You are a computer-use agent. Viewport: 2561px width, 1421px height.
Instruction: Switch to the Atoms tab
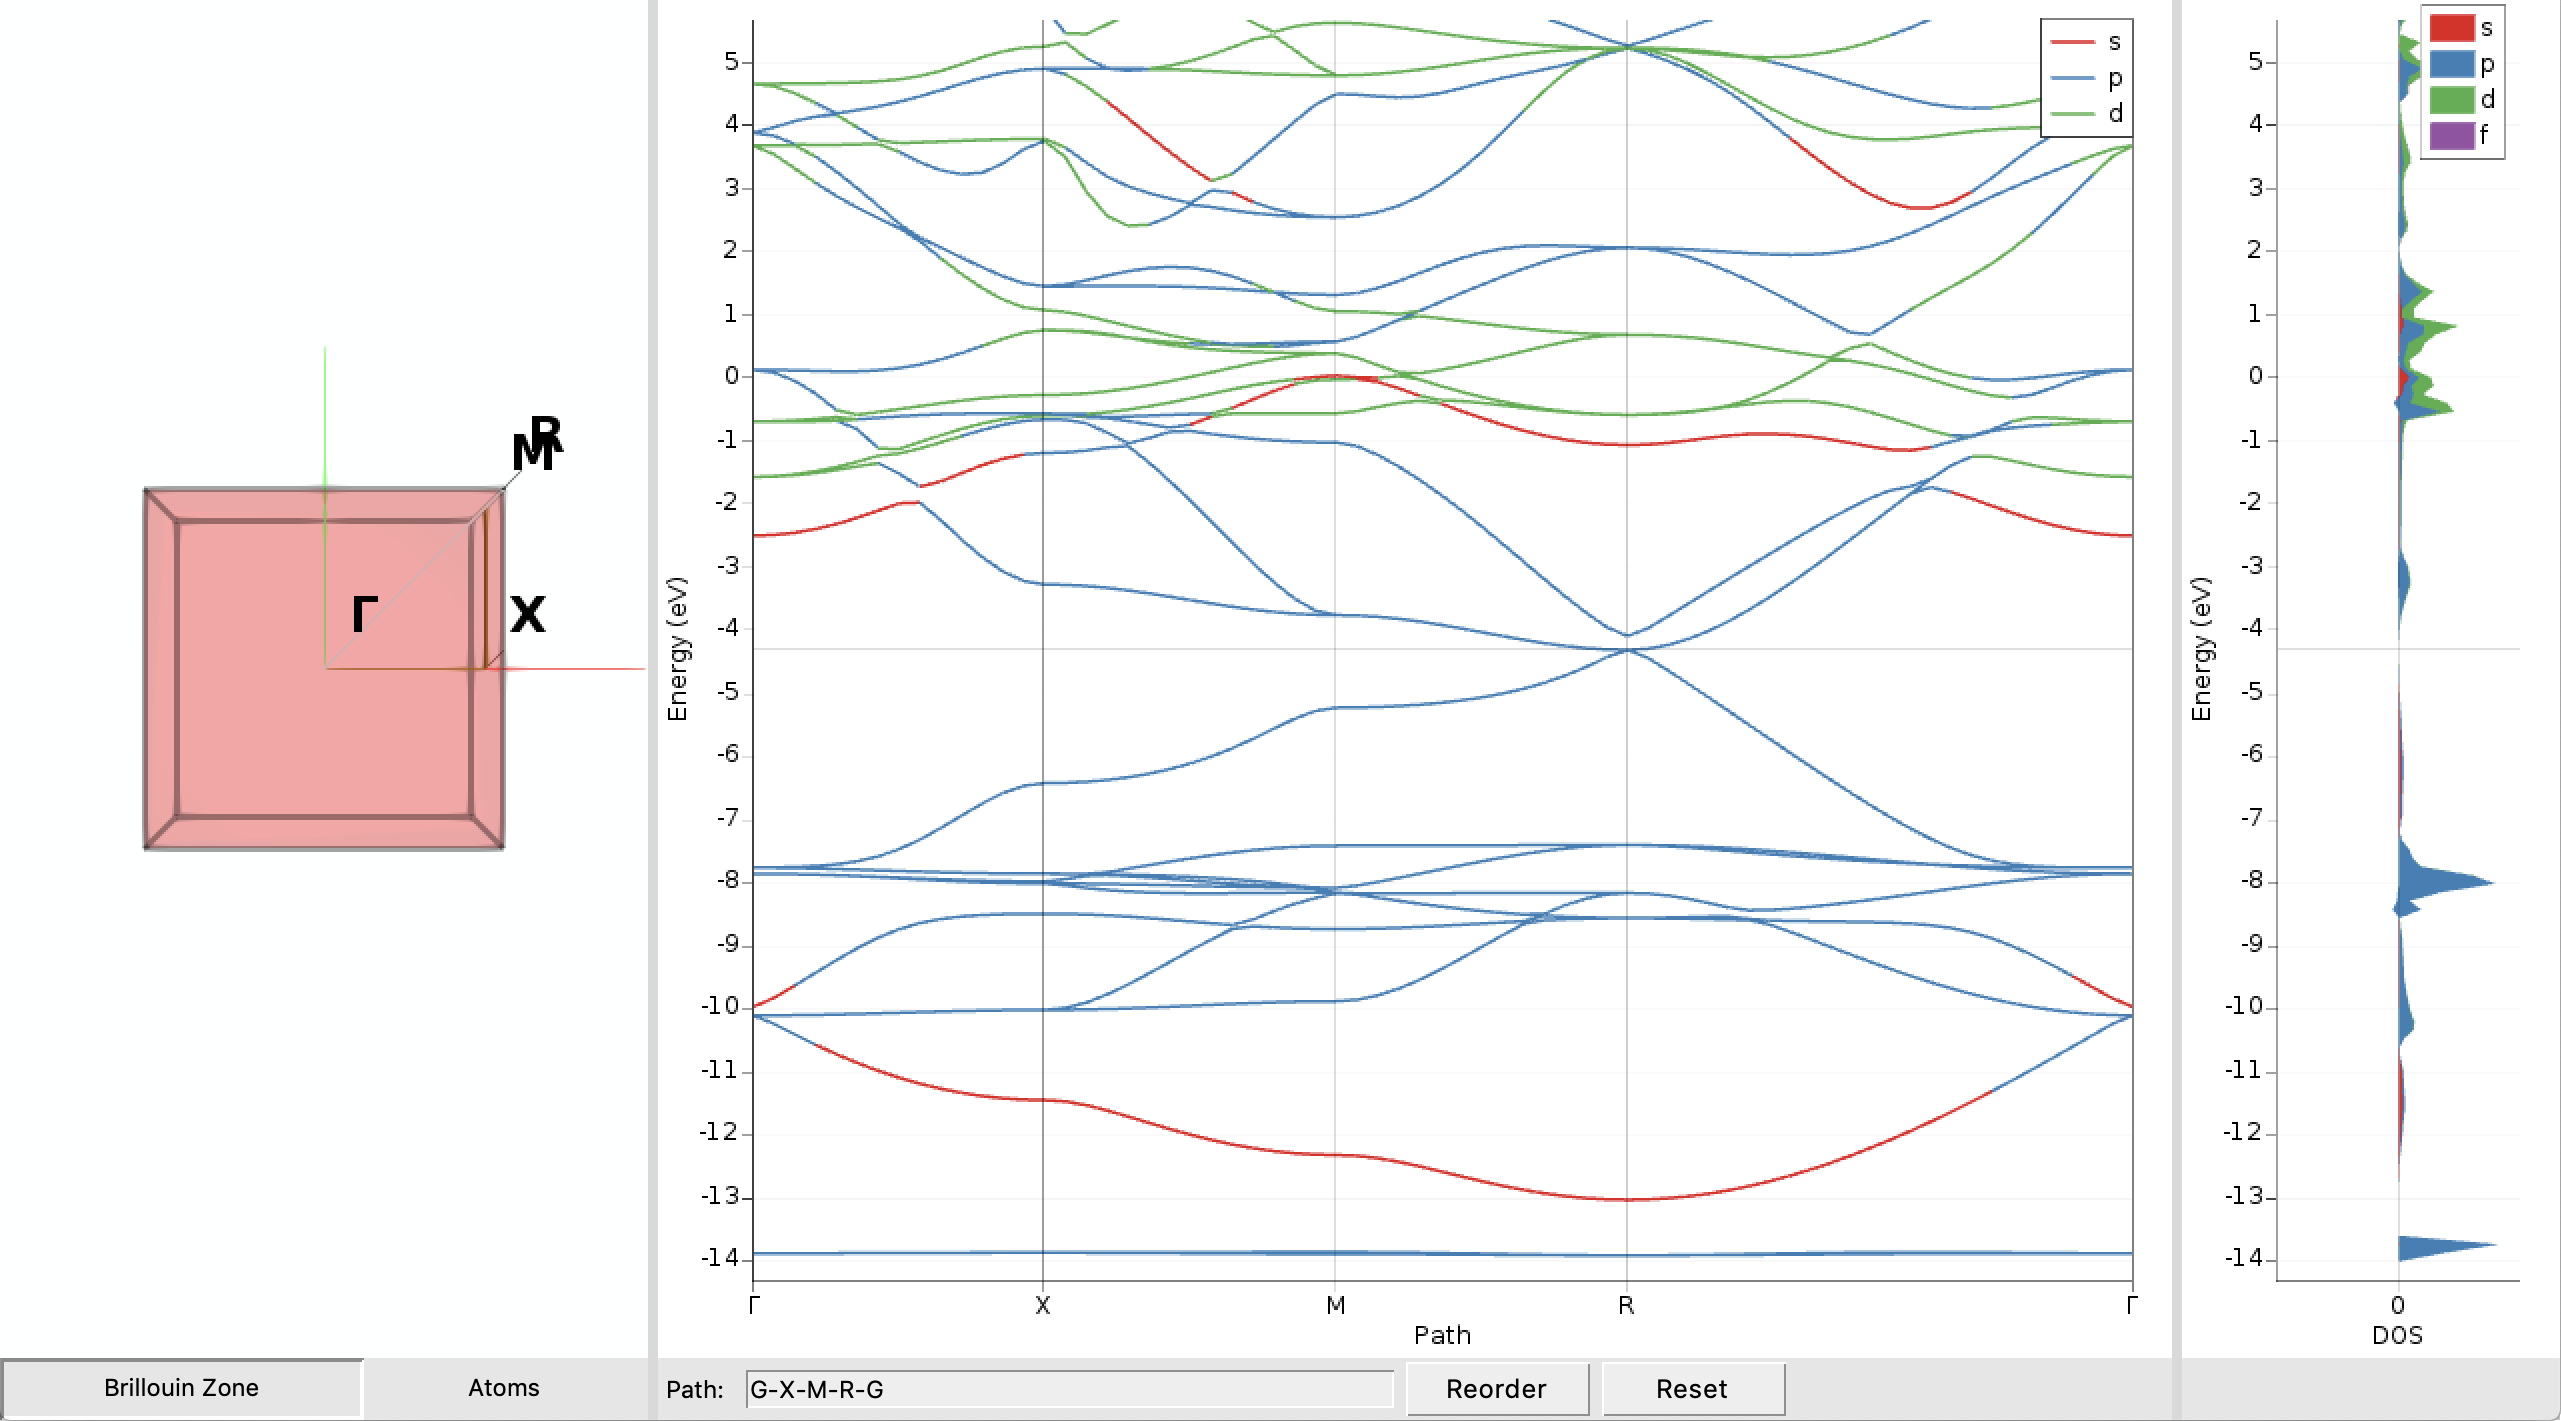505,1388
